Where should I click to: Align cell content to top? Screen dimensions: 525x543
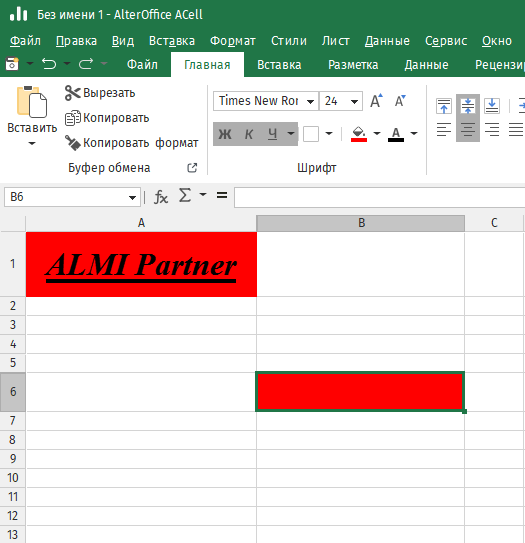click(x=444, y=106)
